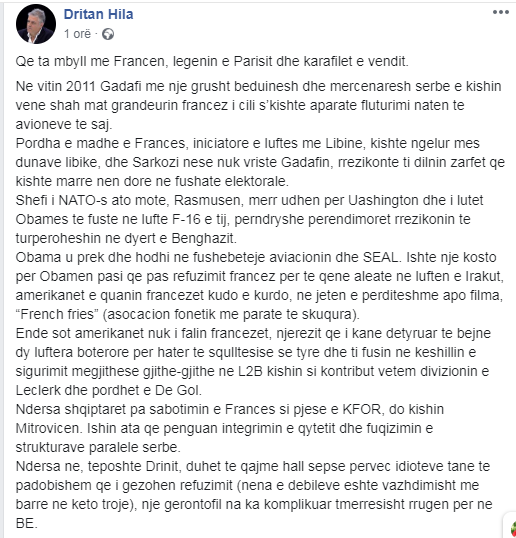Click the quoted phrase 'French fries'
This screenshot has width=516, height=538.
point(57,314)
